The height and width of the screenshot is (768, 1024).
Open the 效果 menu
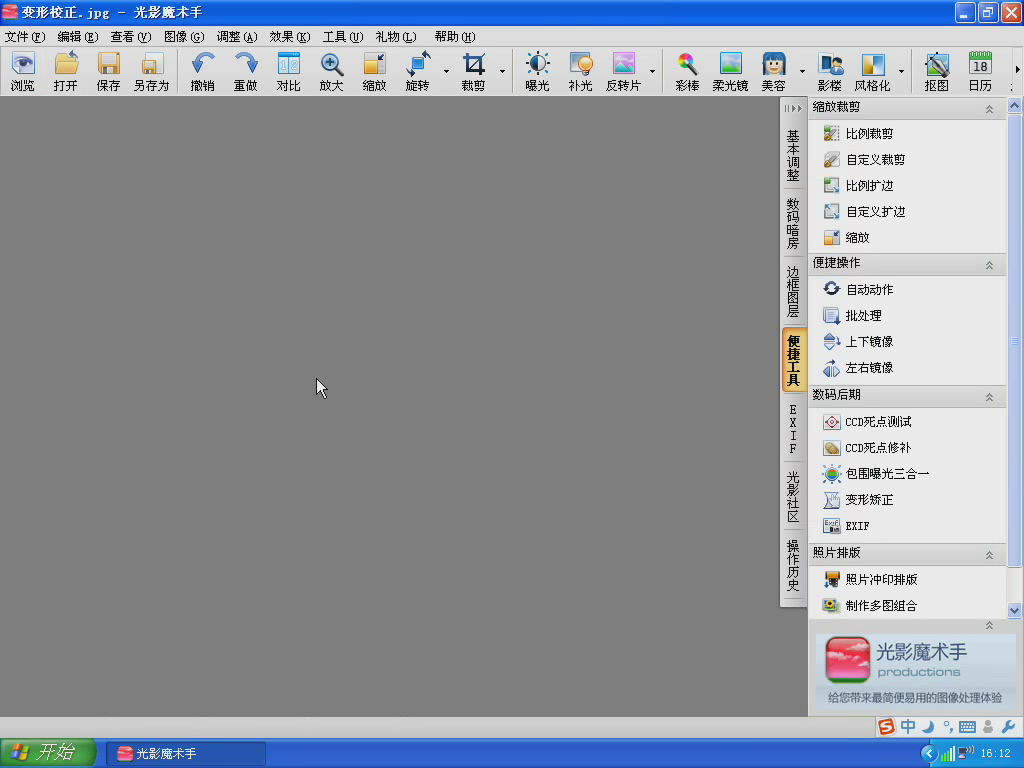pyautogui.click(x=289, y=37)
